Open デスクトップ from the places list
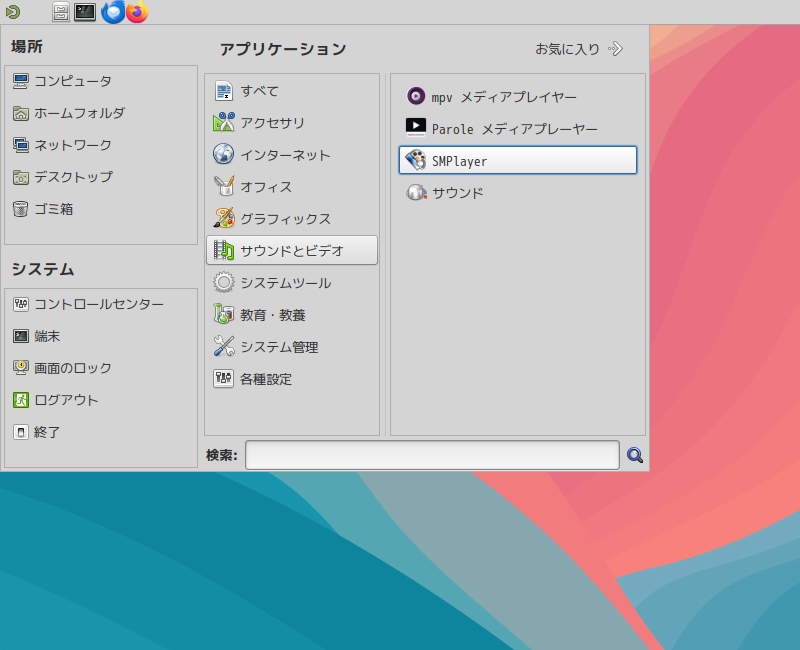This screenshot has height=650, width=800. click(73, 177)
